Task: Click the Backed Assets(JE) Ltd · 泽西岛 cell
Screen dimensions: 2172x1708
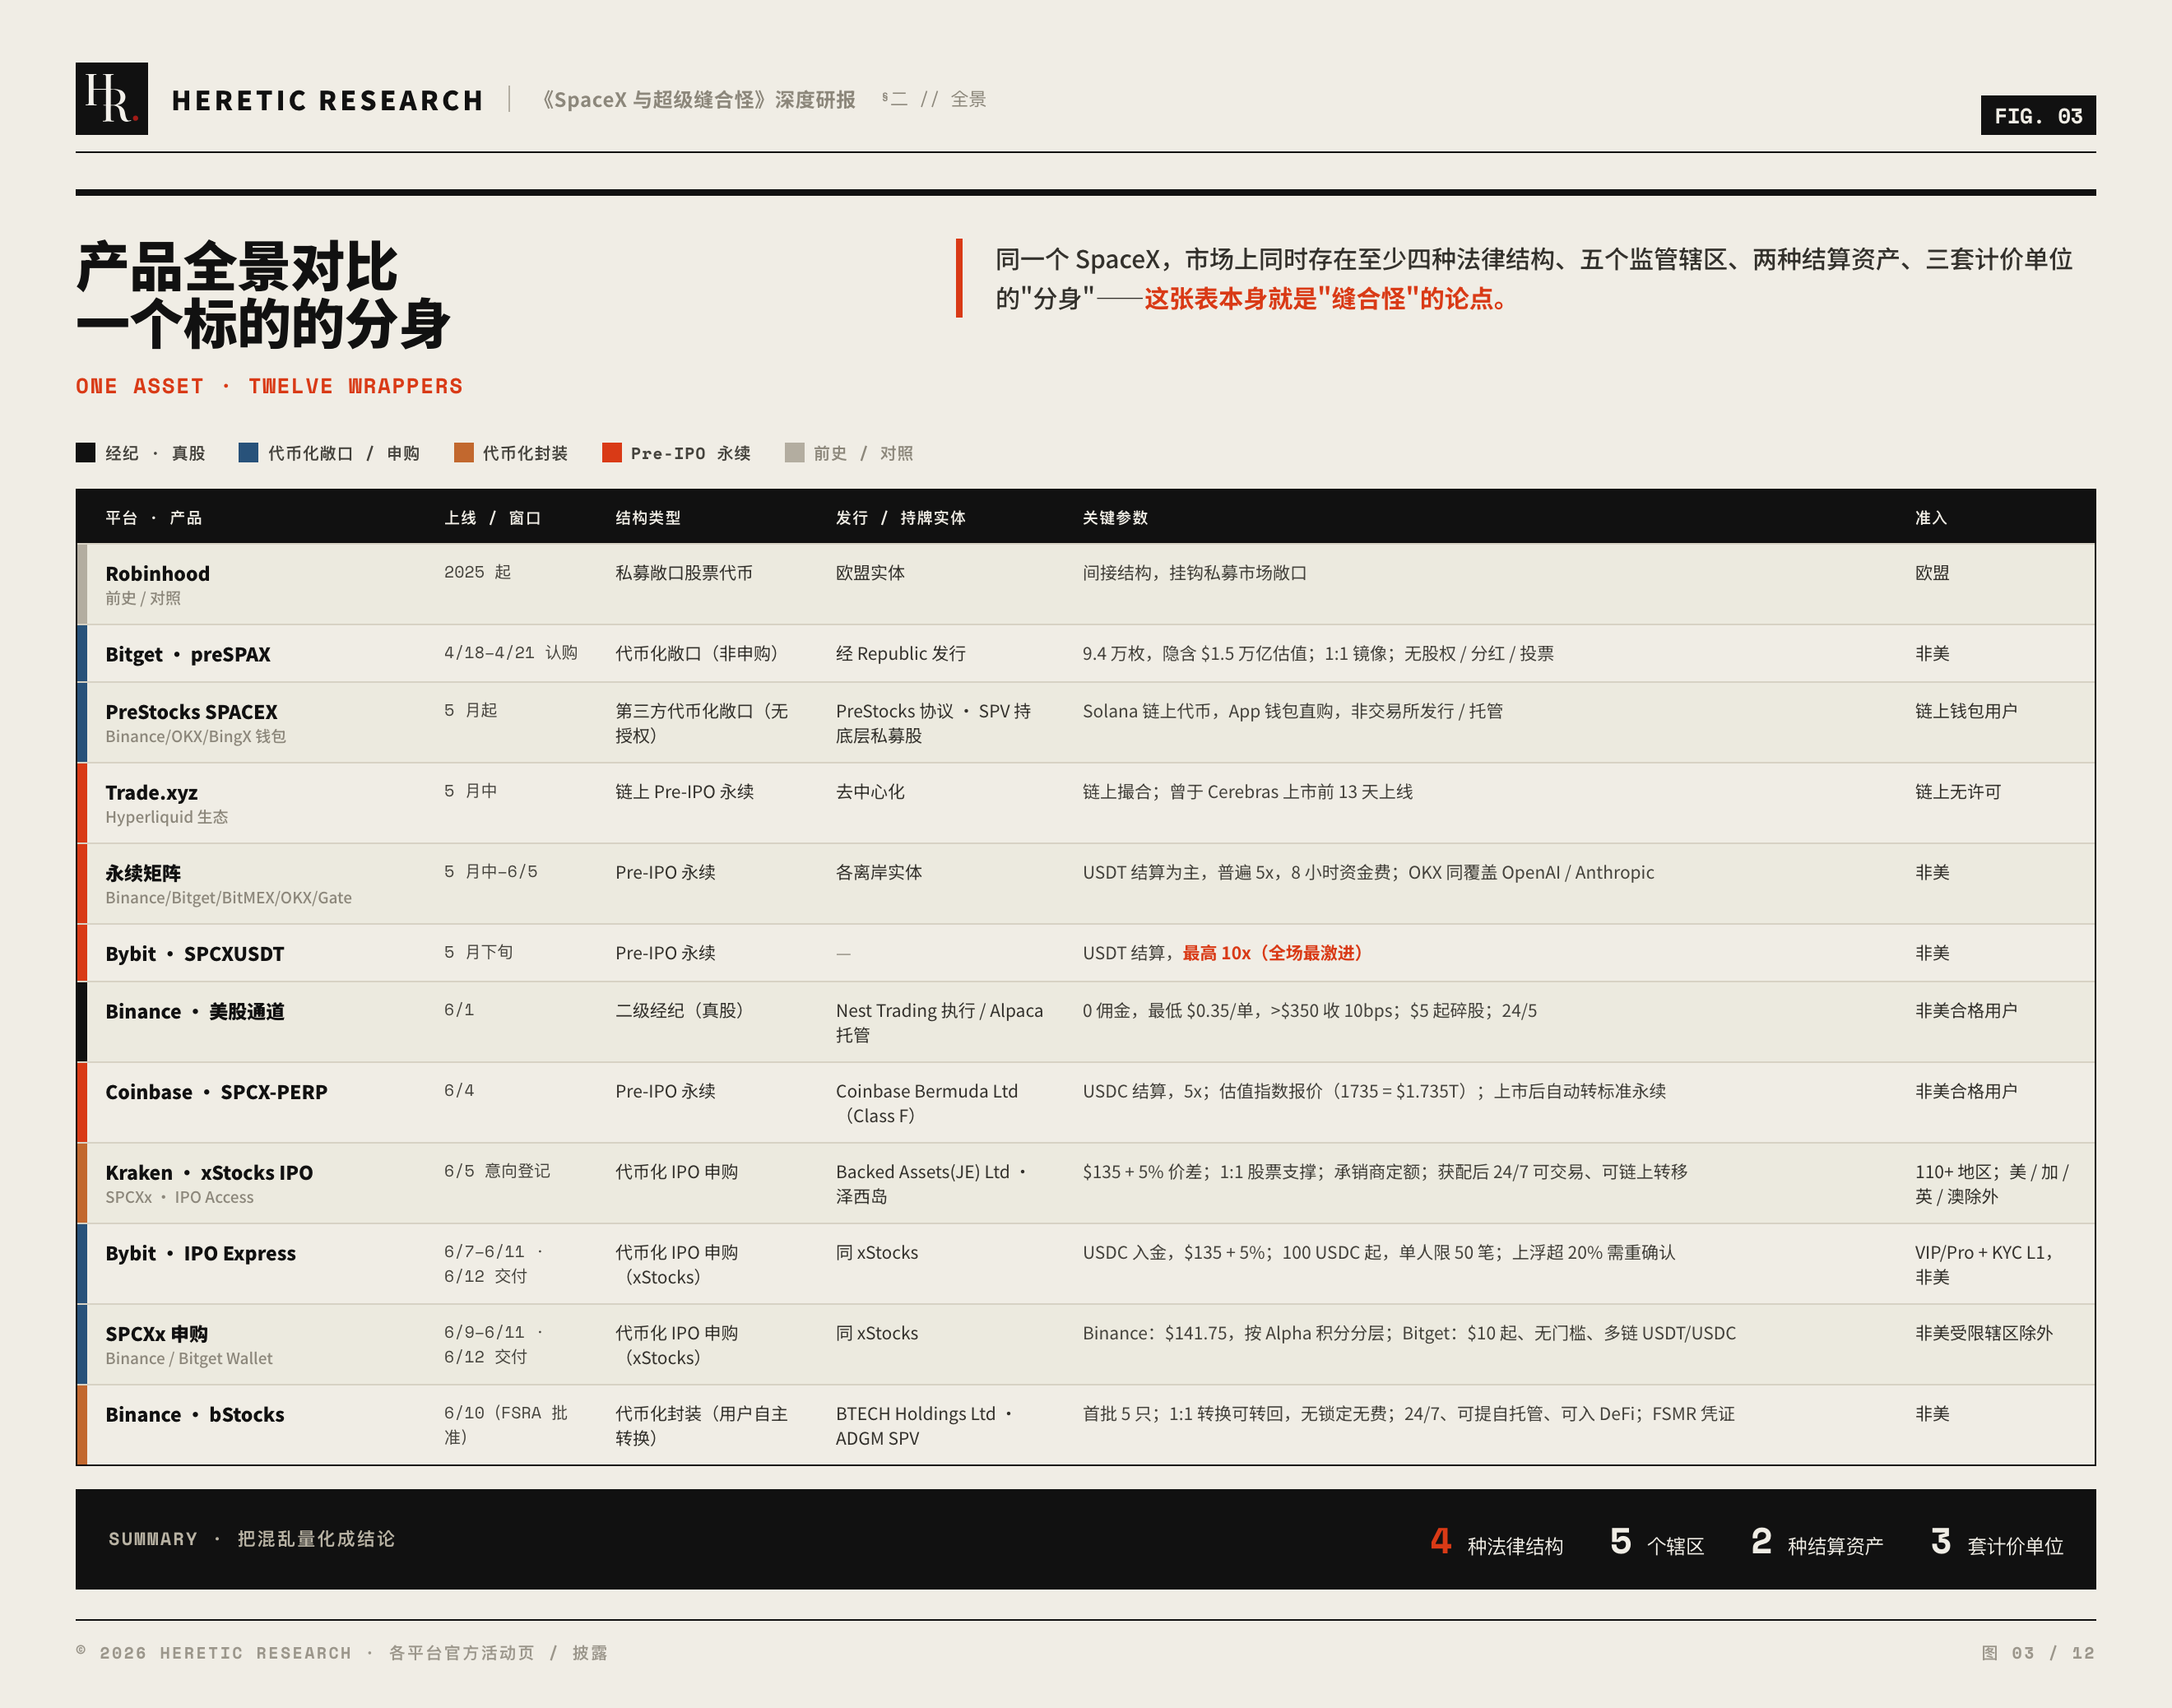Action: click(932, 1184)
